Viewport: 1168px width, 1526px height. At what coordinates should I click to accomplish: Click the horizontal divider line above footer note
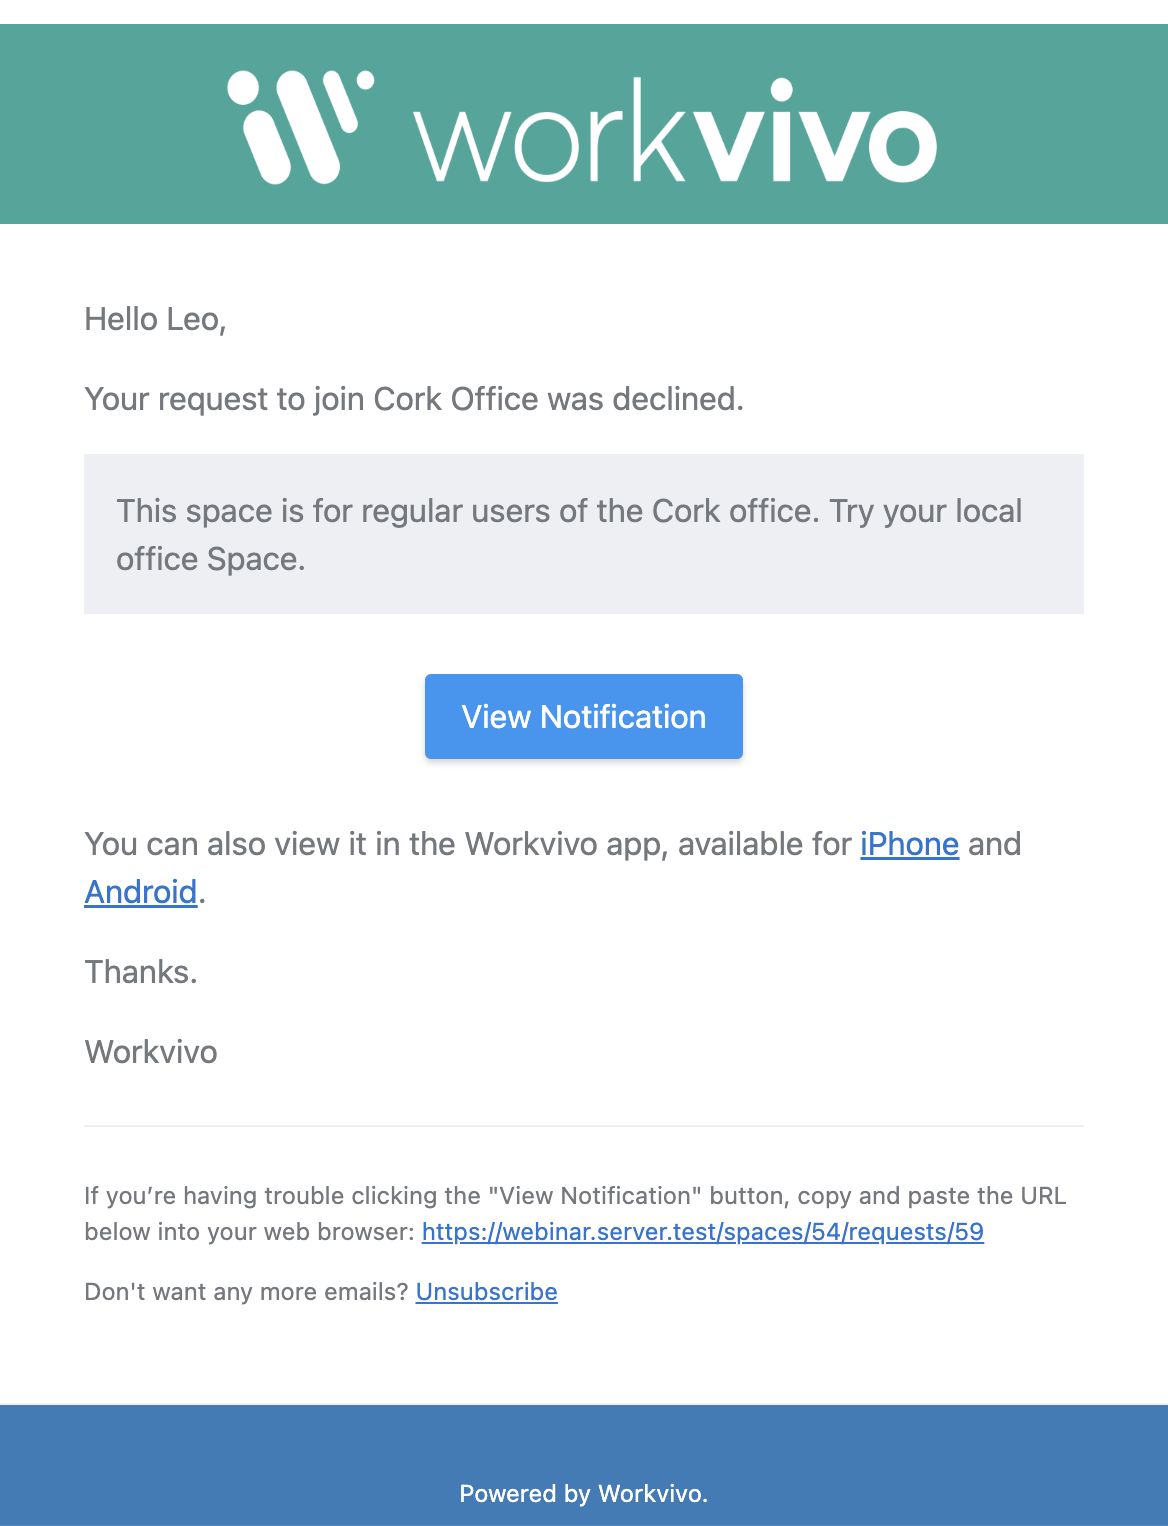pos(584,1126)
